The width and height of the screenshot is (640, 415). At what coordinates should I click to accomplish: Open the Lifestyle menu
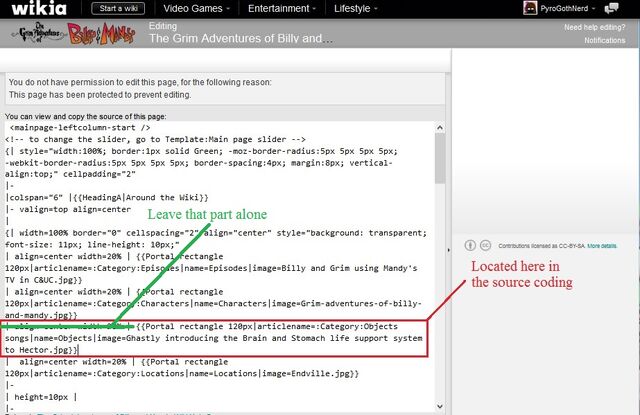(x=356, y=9)
